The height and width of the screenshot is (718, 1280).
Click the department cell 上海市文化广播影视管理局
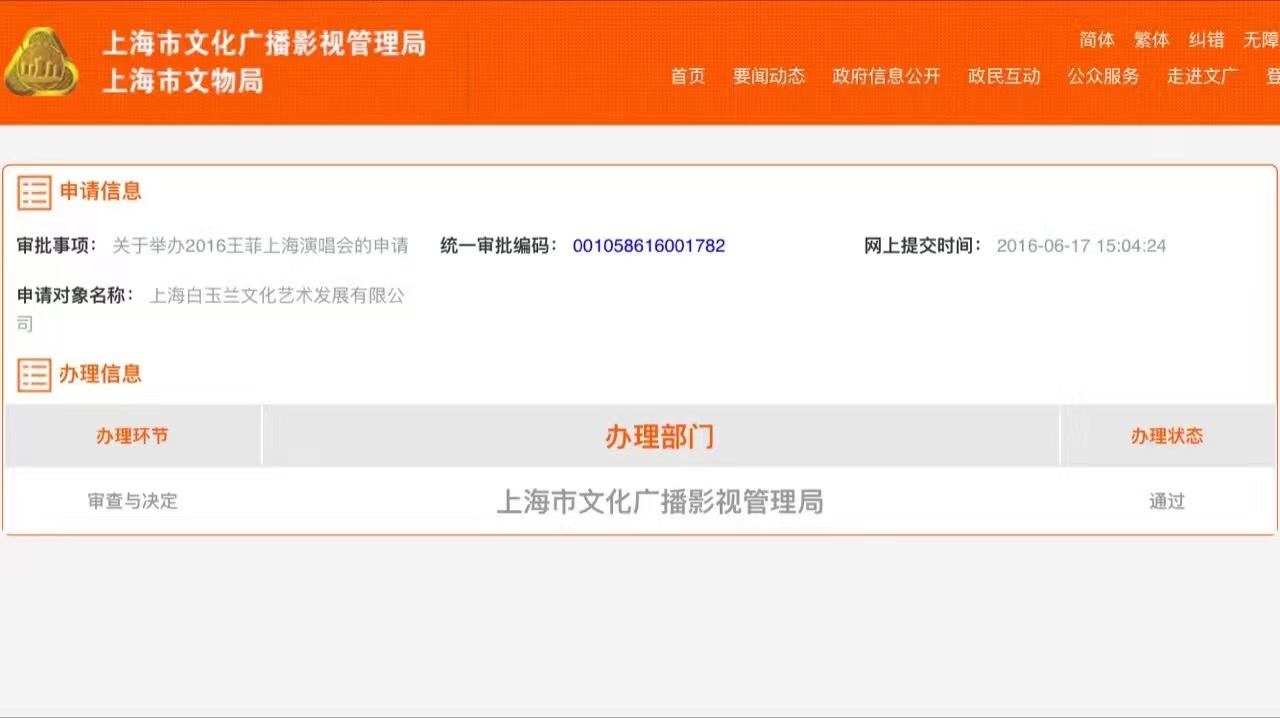(x=660, y=501)
